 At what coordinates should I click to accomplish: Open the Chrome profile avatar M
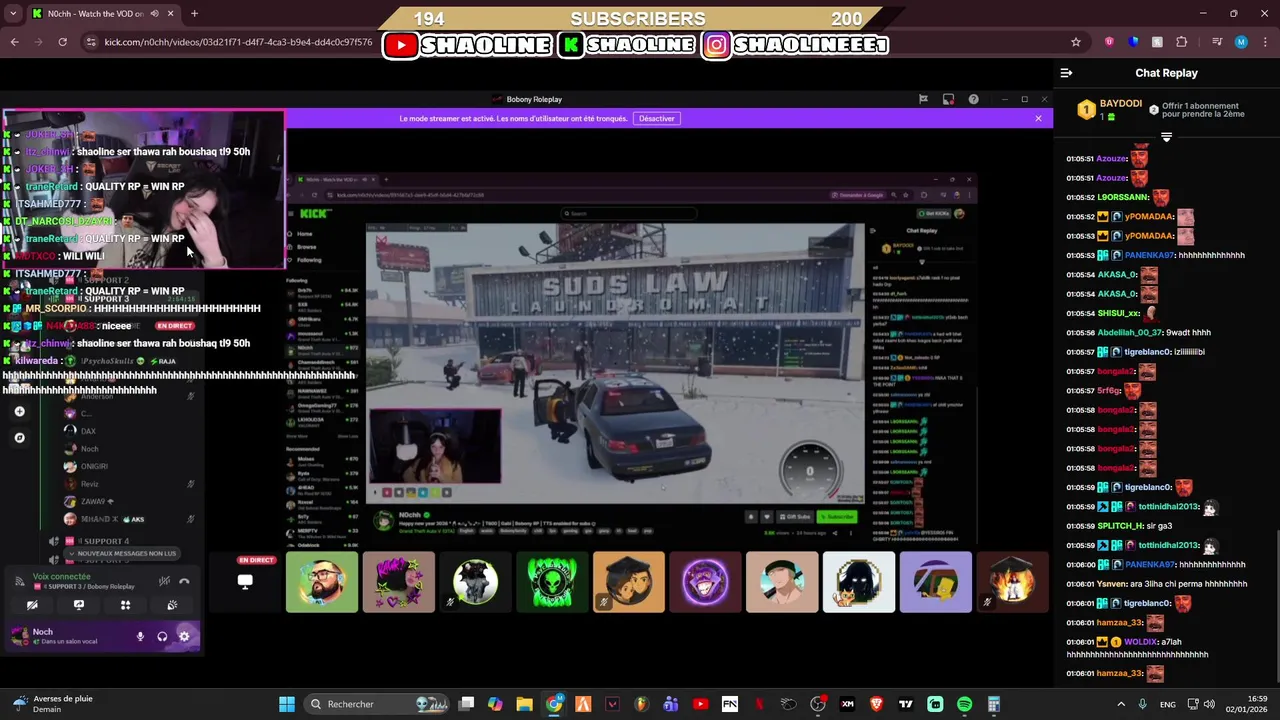[1241, 42]
